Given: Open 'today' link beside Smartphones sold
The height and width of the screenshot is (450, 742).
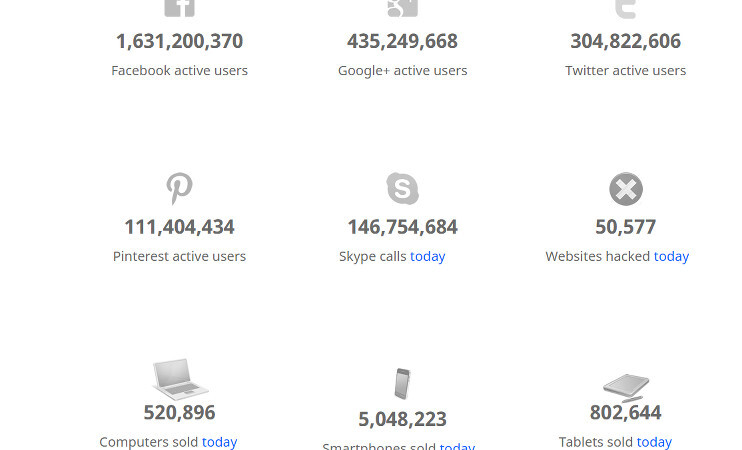Looking at the screenshot, I should pyautogui.click(x=457, y=446).
